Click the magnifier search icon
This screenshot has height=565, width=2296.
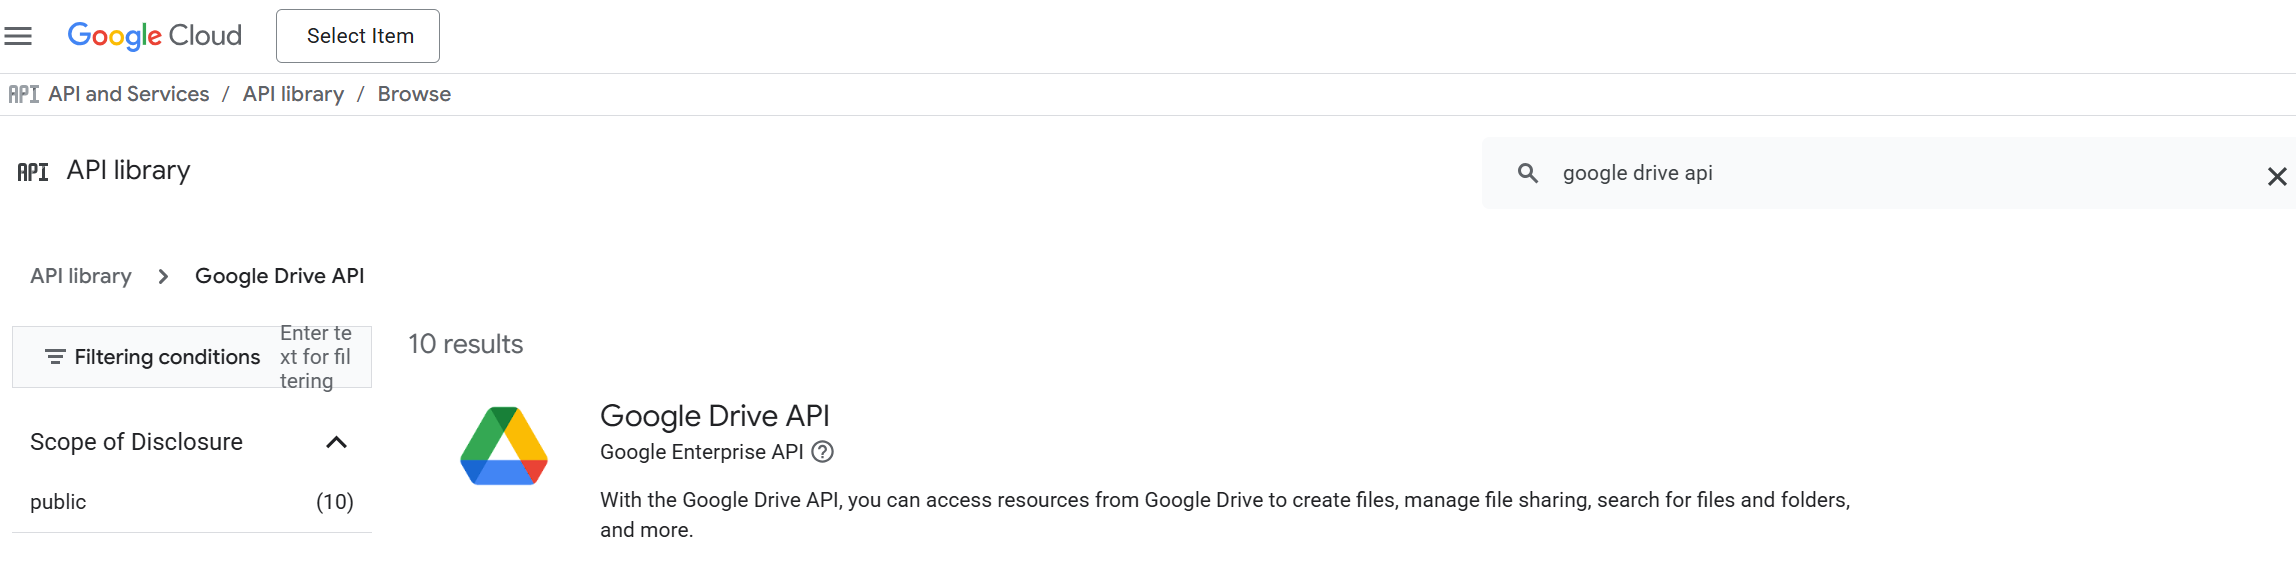point(1528,173)
